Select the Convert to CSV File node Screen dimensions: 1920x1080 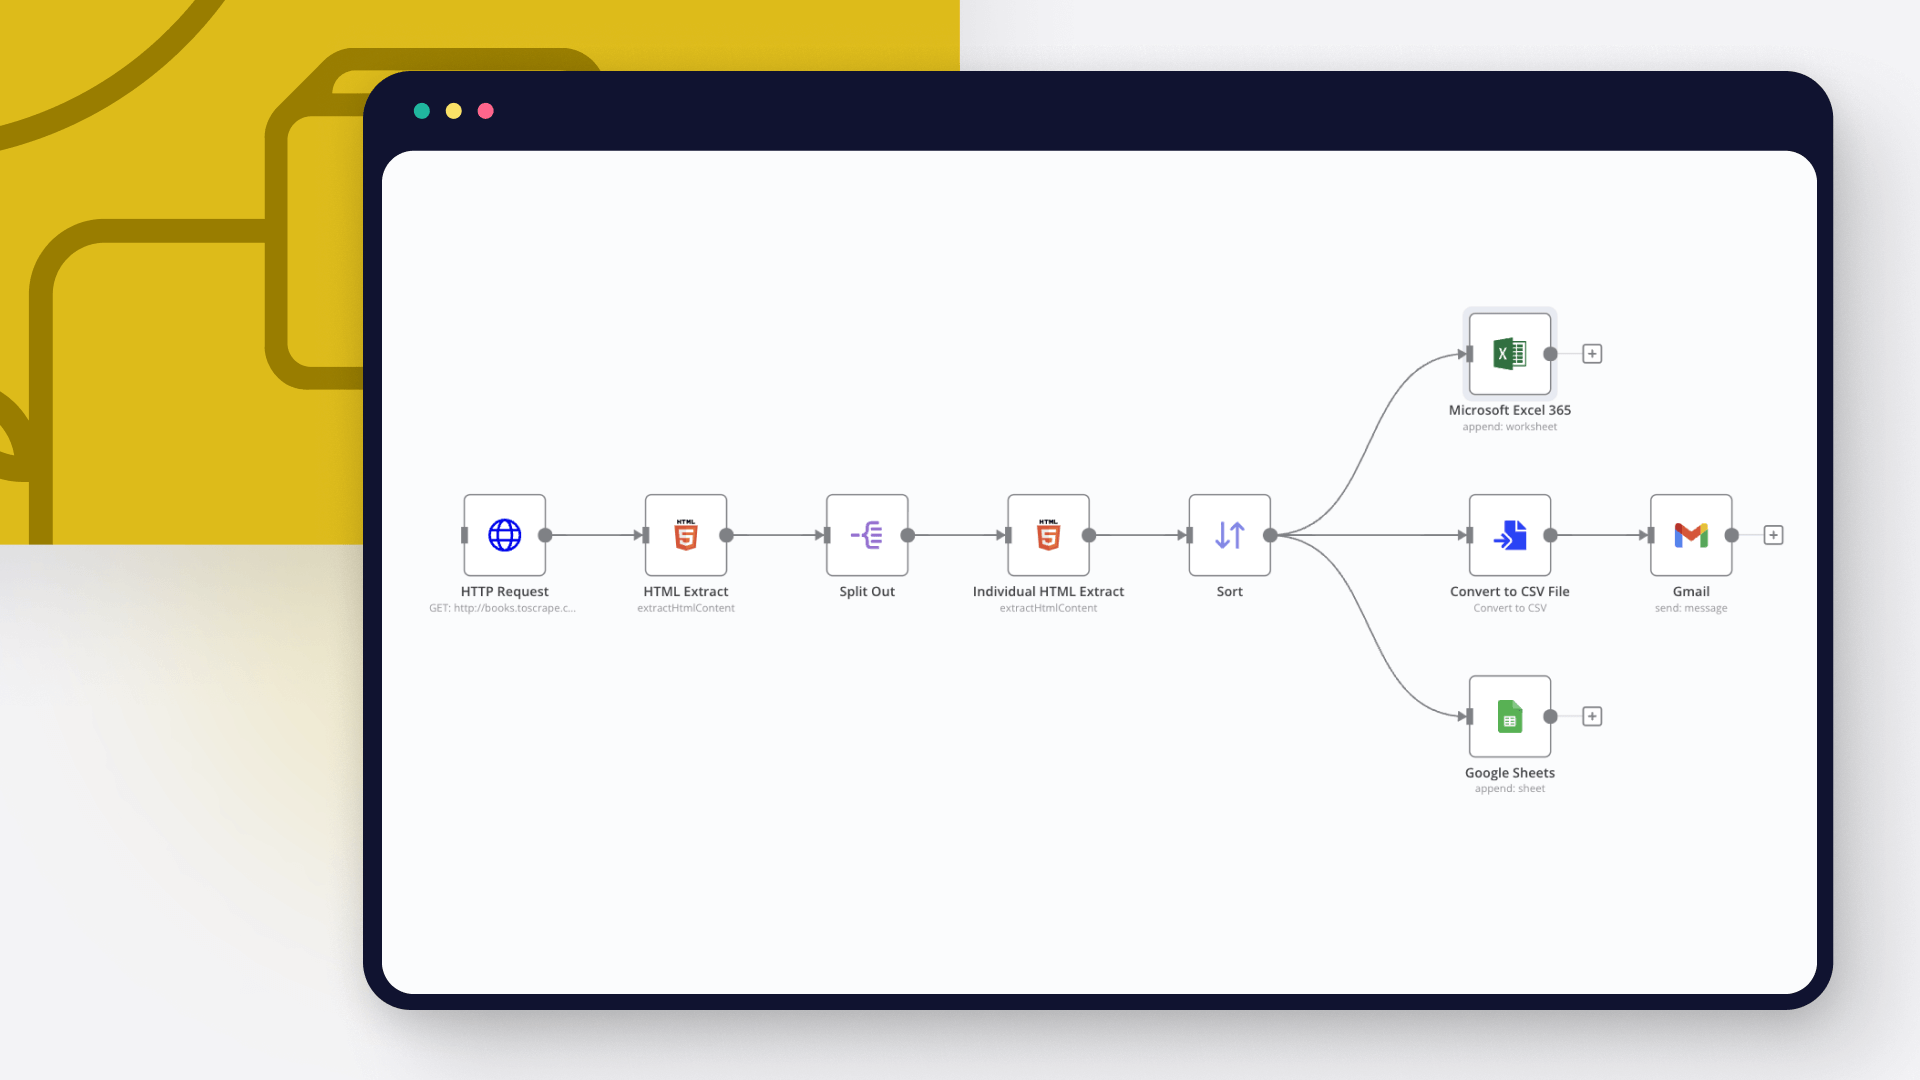point(1510,535)
